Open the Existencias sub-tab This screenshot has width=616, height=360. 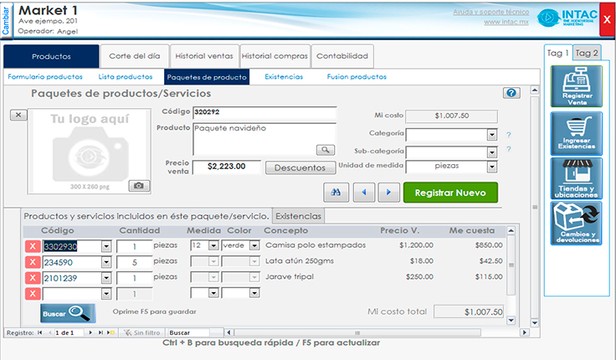click(284, 77)
